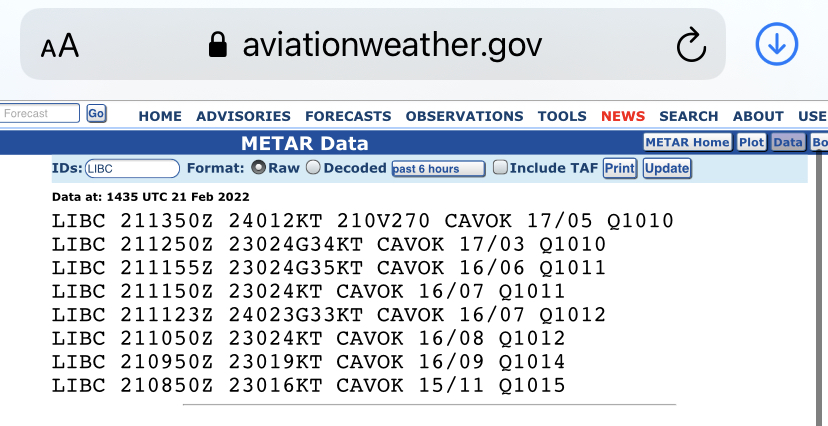828x426 pixels.
Task: Open the FORECASTS menu
Action: pyautogui.click(x=348, y=116)
